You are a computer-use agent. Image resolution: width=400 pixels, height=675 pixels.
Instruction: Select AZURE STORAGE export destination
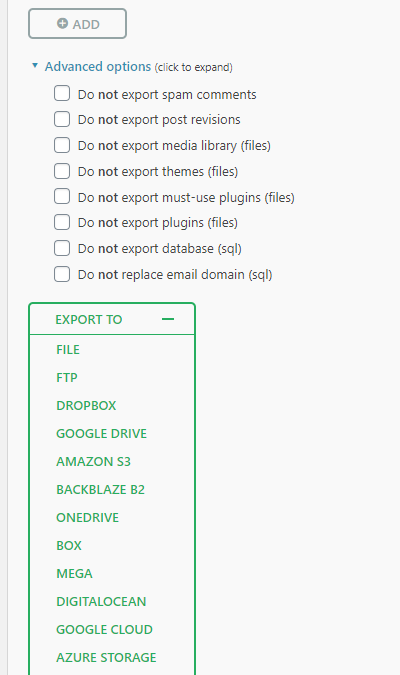tap(106, 657)
